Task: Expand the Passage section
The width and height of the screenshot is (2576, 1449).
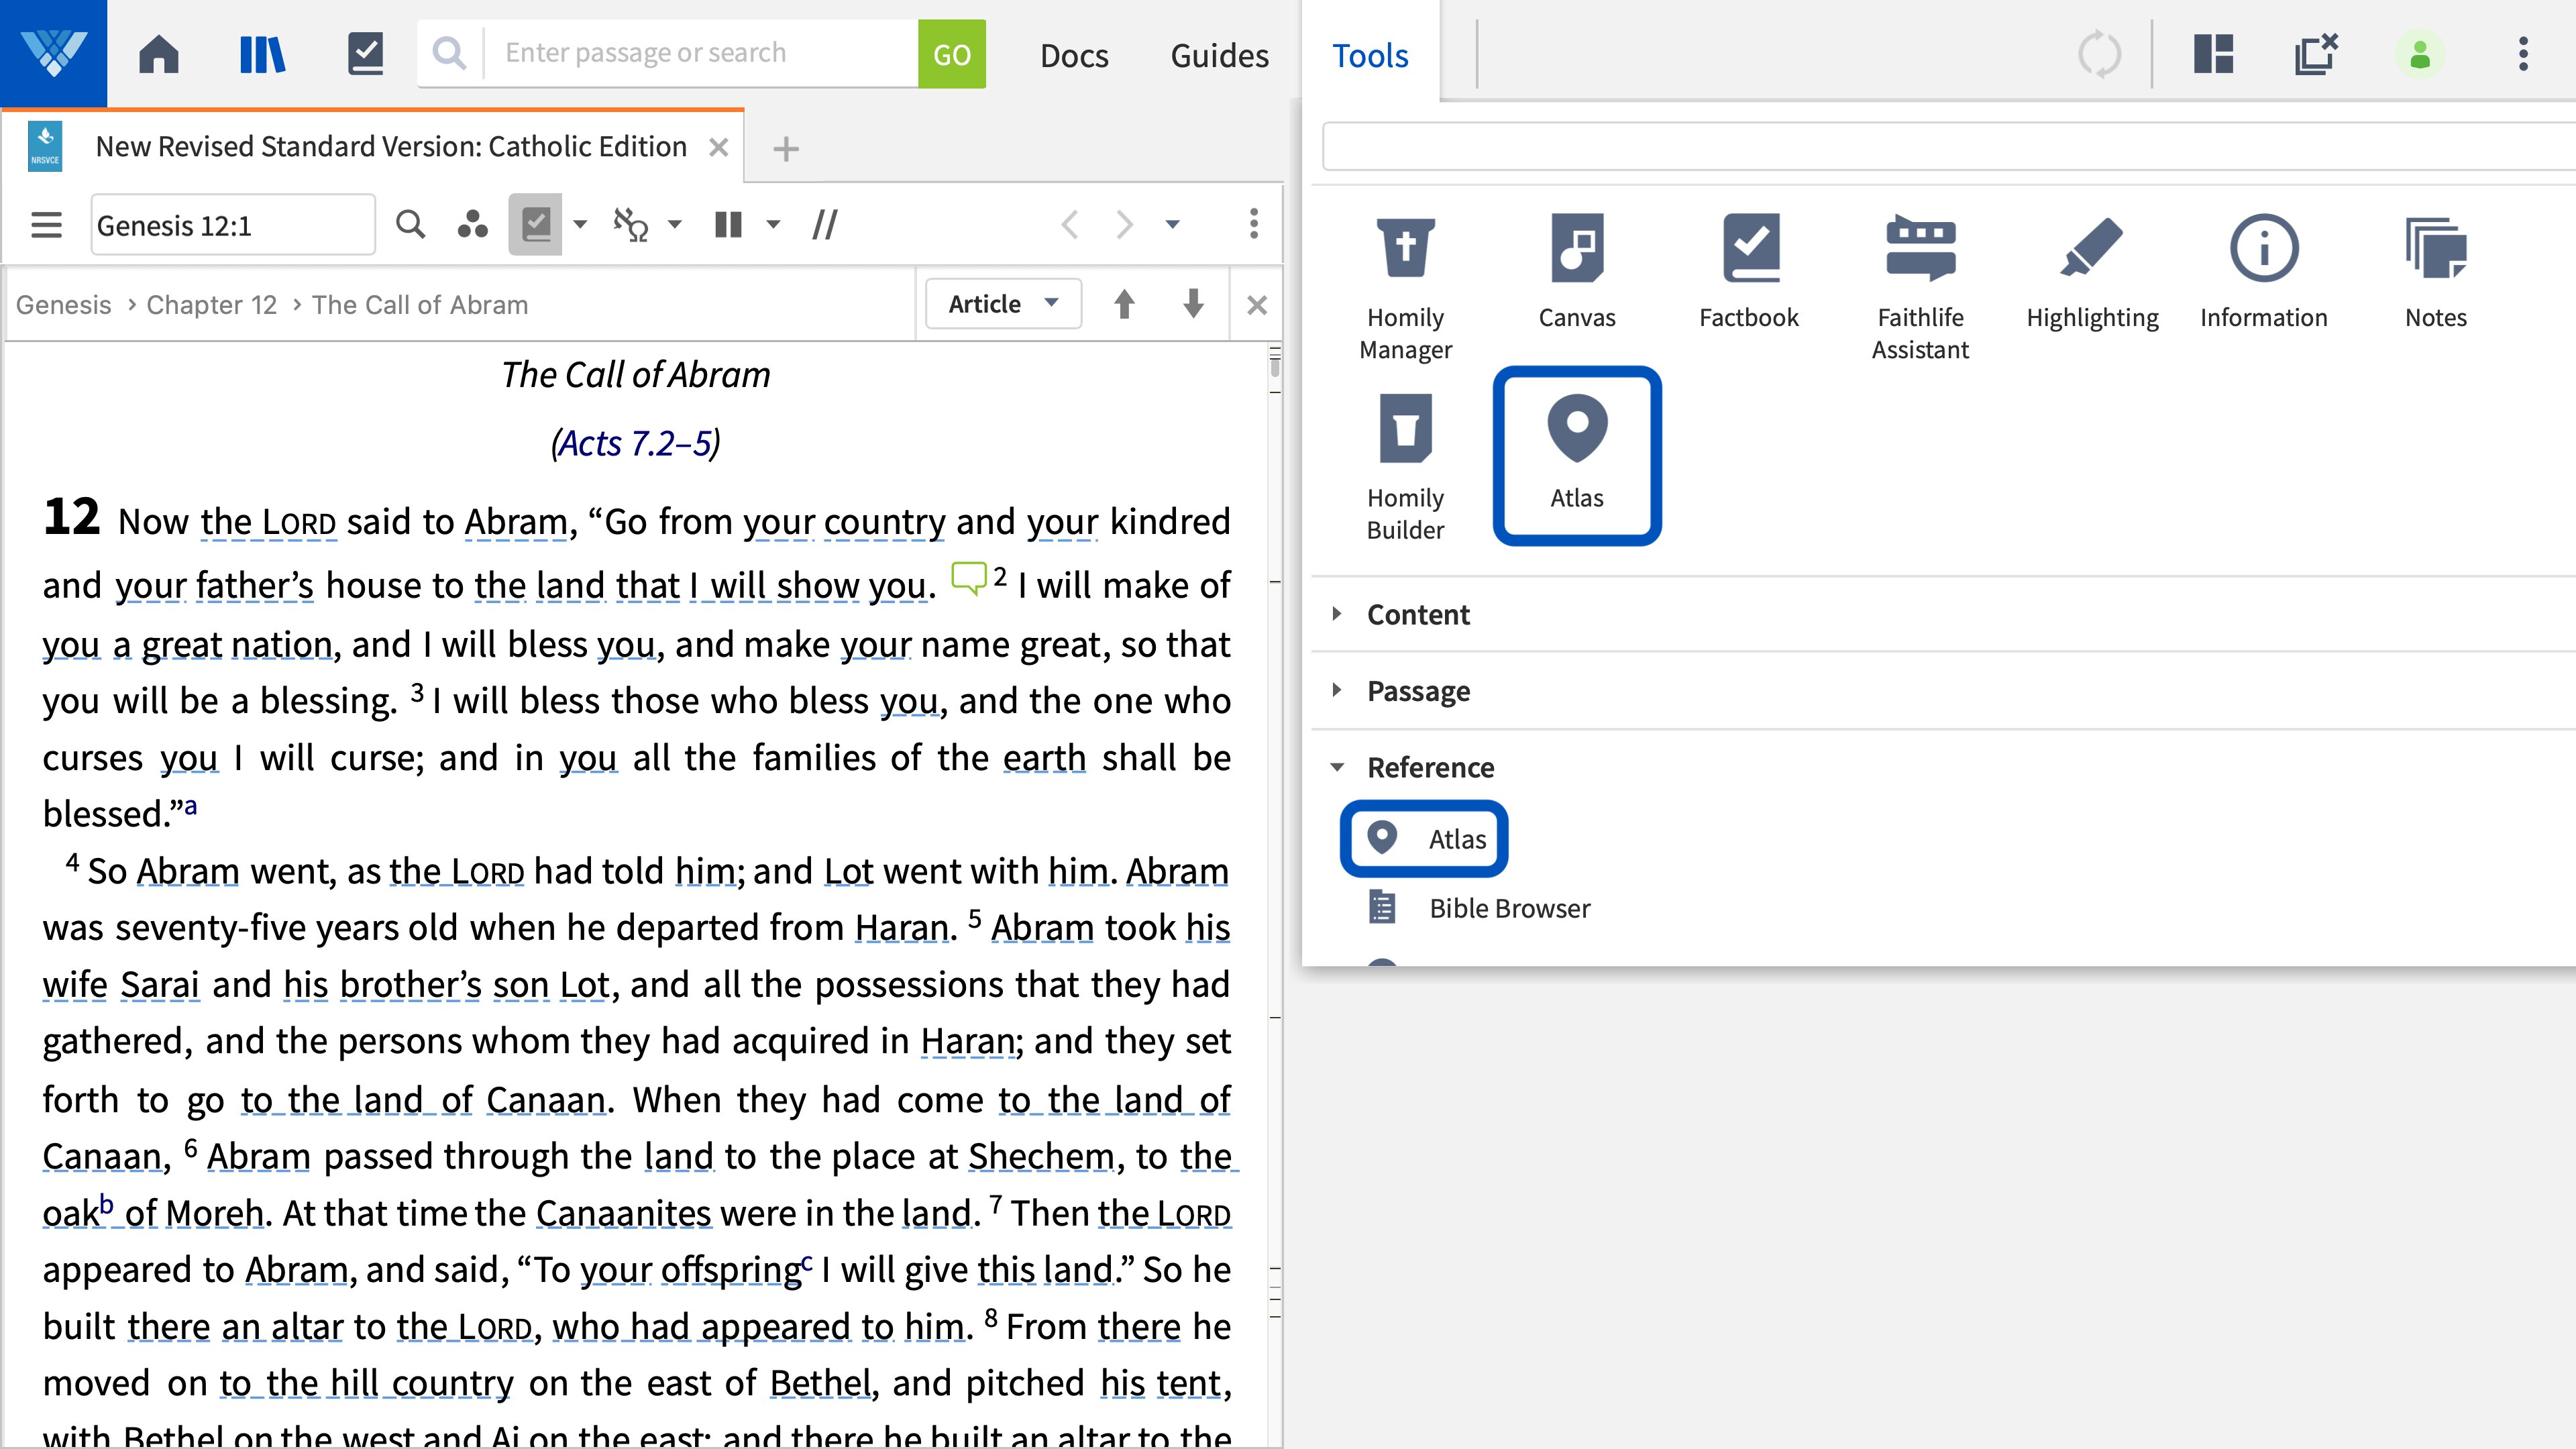Action: pos(1418,690)
